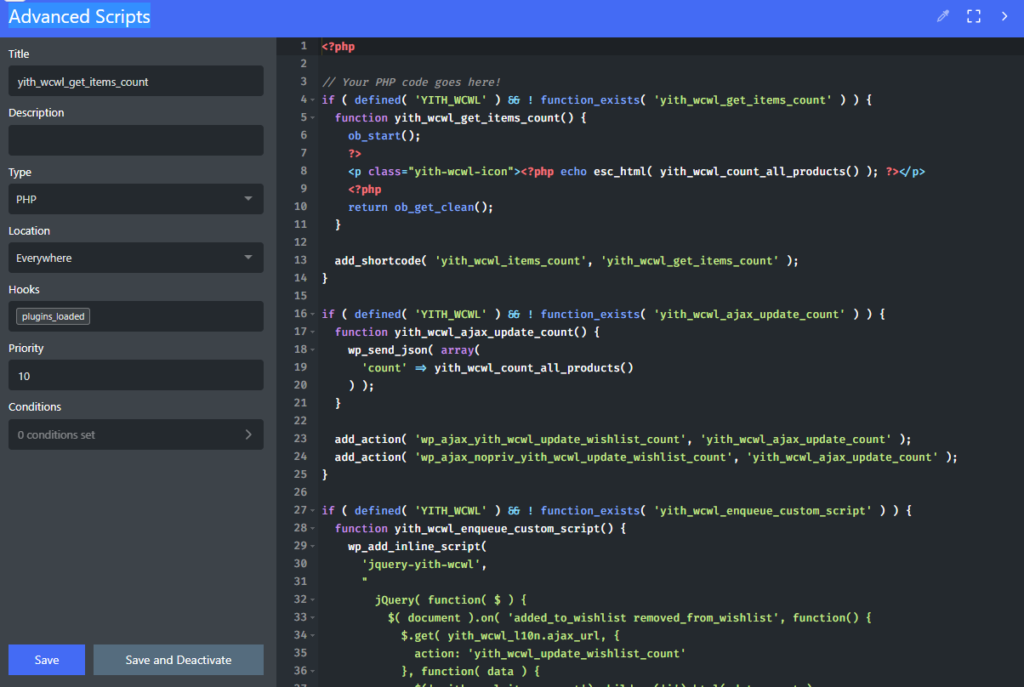The image size is (1024, 687).
Task: Click the Title input field
Action: pyautogui.click(x=135, y=82)
